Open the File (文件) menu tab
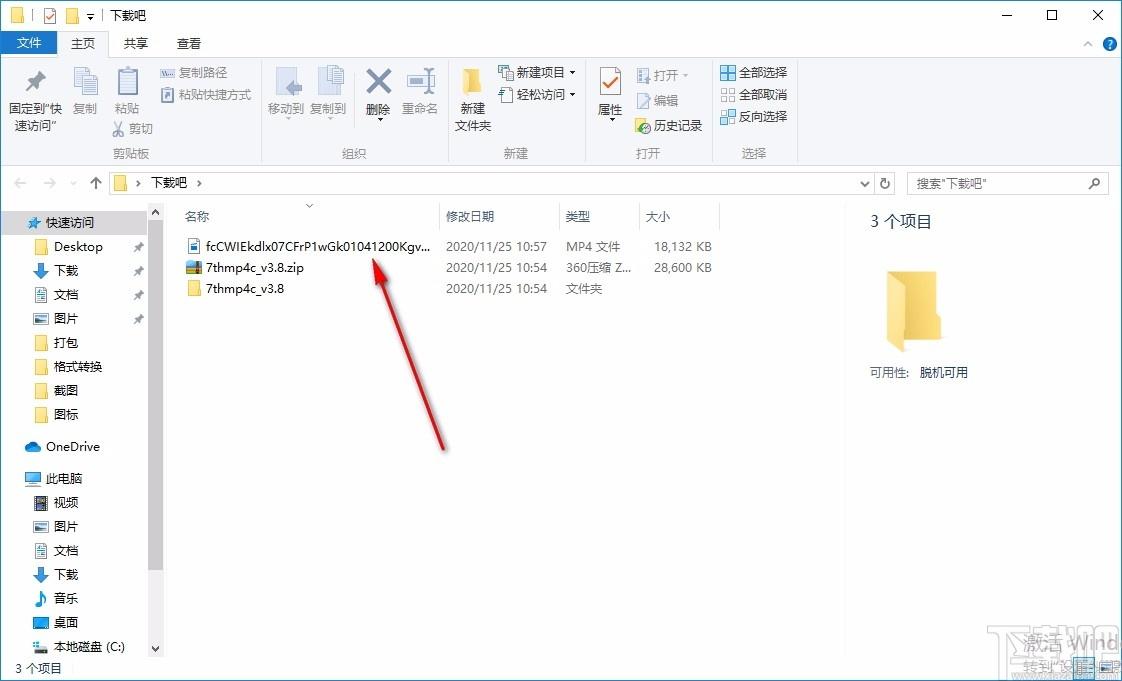Viewport: 1122px width, 681px height. pos(29,43)
